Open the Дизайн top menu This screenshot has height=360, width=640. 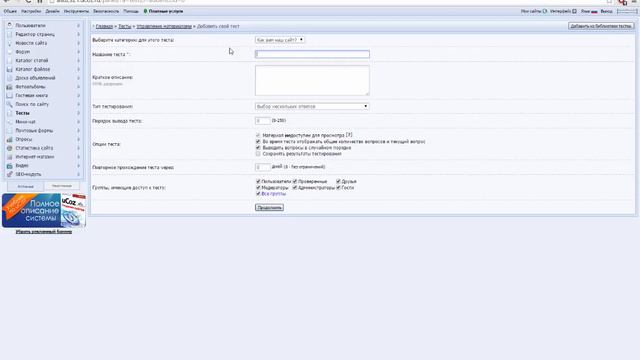point(52,11)
